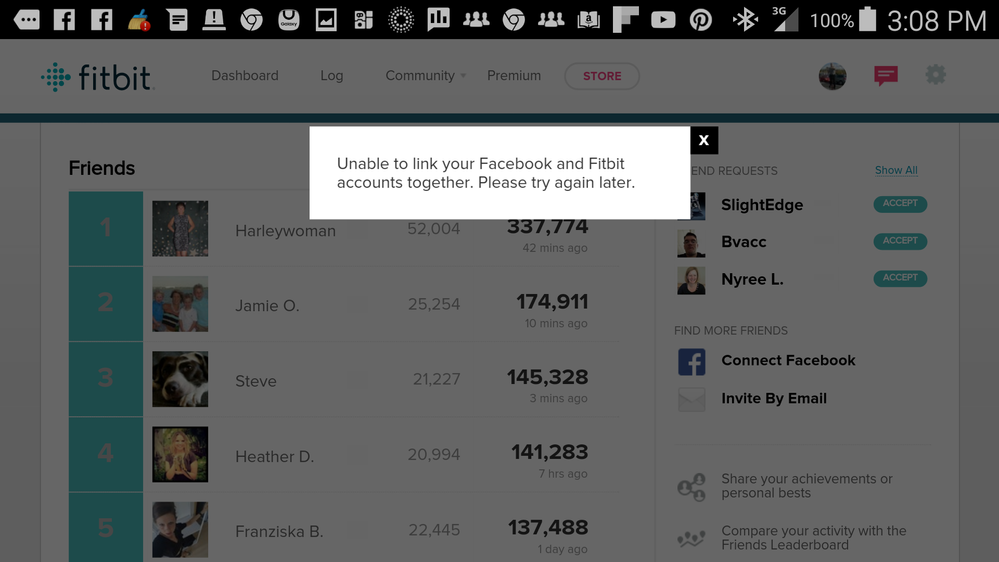999x562 pixels.
Task: Click the STORE button
Action: (x=602, y=76)
